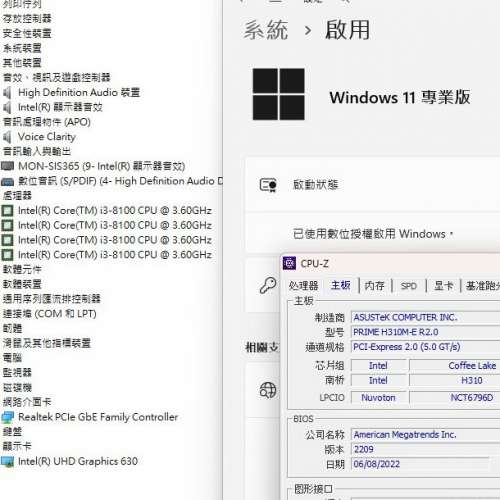This screenshot has width=500, height=500.
Task: Switch to the 处理器 tab in CPU-Z
Action: pyautogui.click(x=303, y=286)
